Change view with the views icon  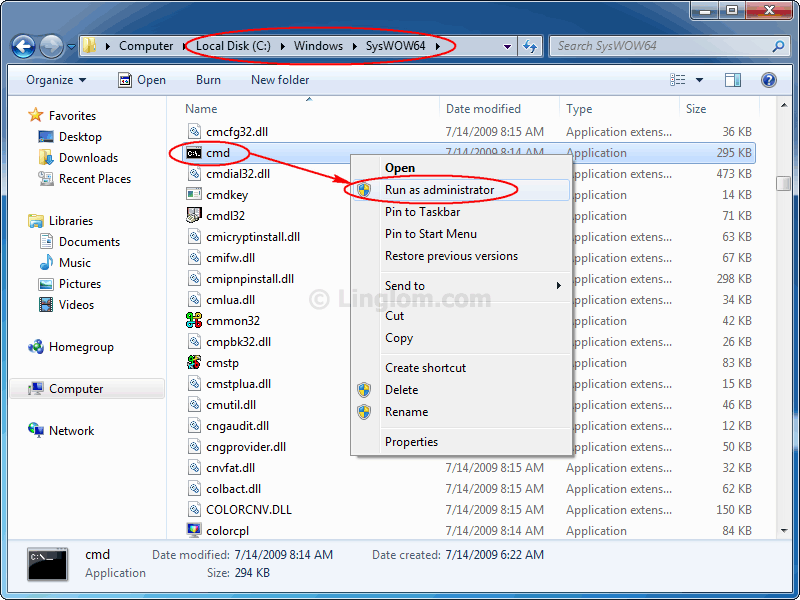pos(678,80)
